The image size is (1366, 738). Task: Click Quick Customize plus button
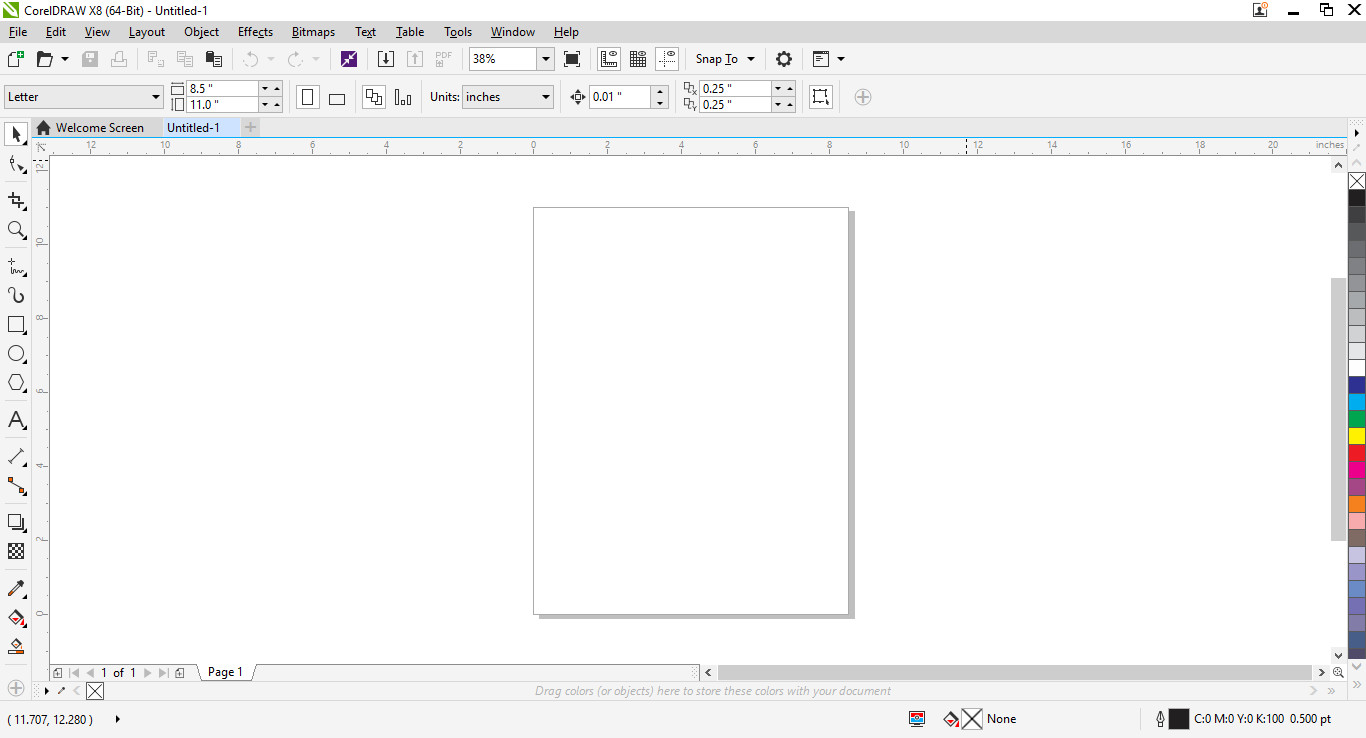[x=863, y=97]
